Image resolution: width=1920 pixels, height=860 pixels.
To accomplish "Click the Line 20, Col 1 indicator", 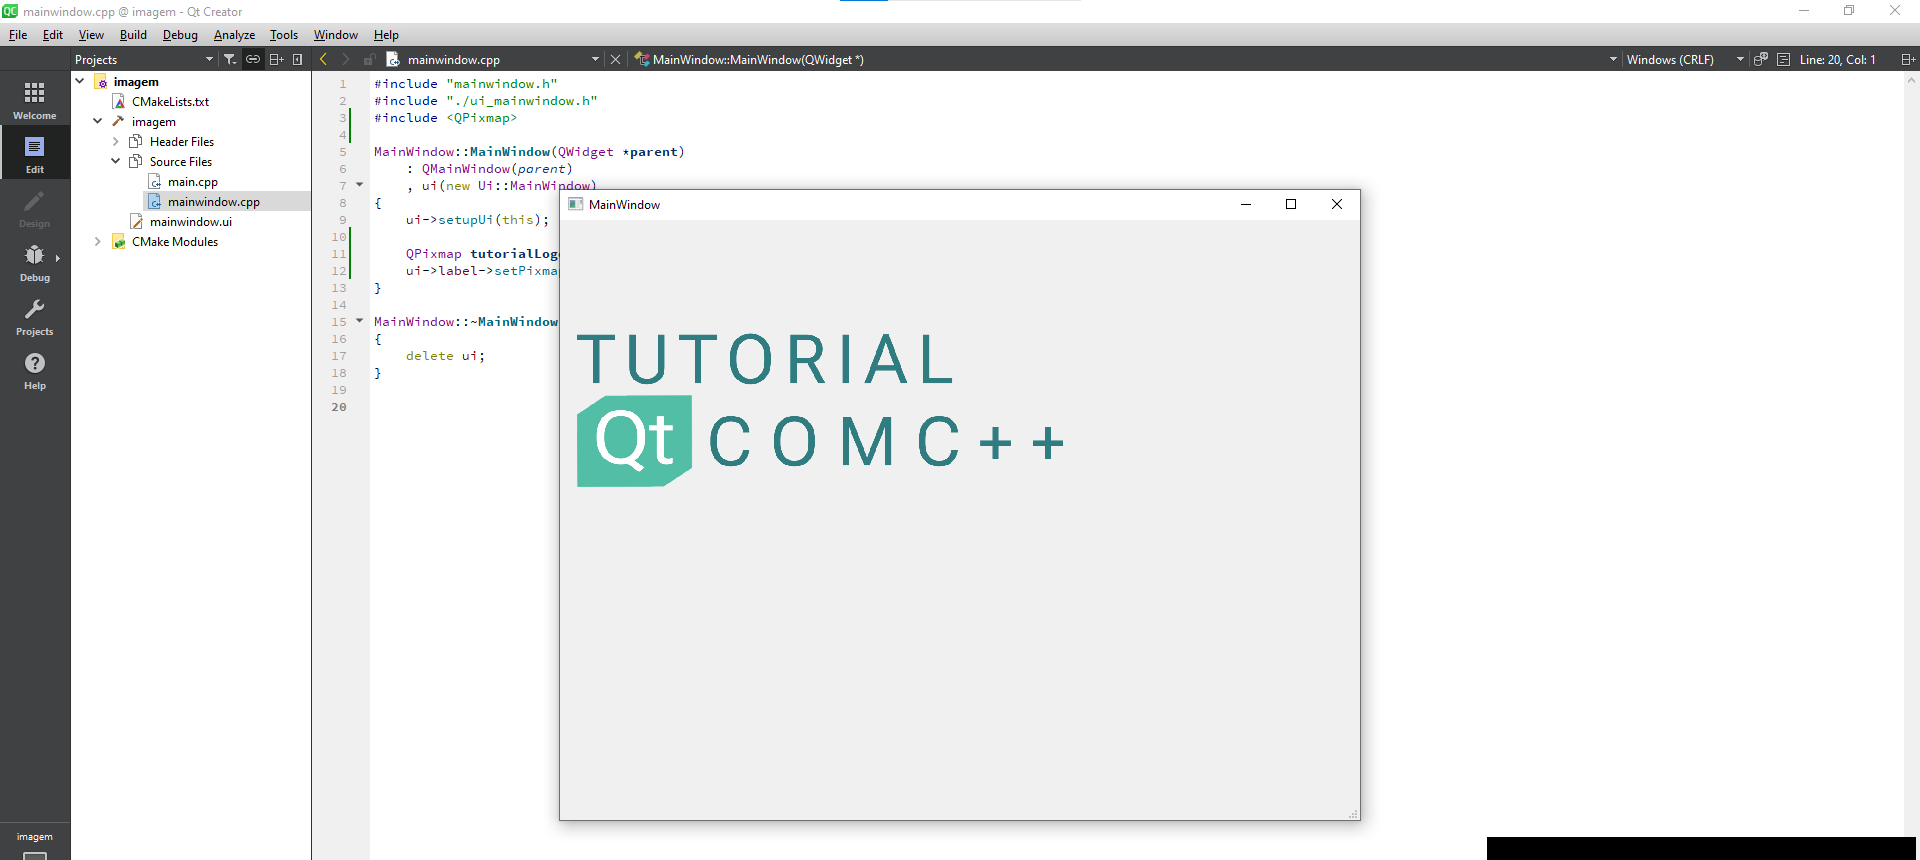I will (1837, 59).
